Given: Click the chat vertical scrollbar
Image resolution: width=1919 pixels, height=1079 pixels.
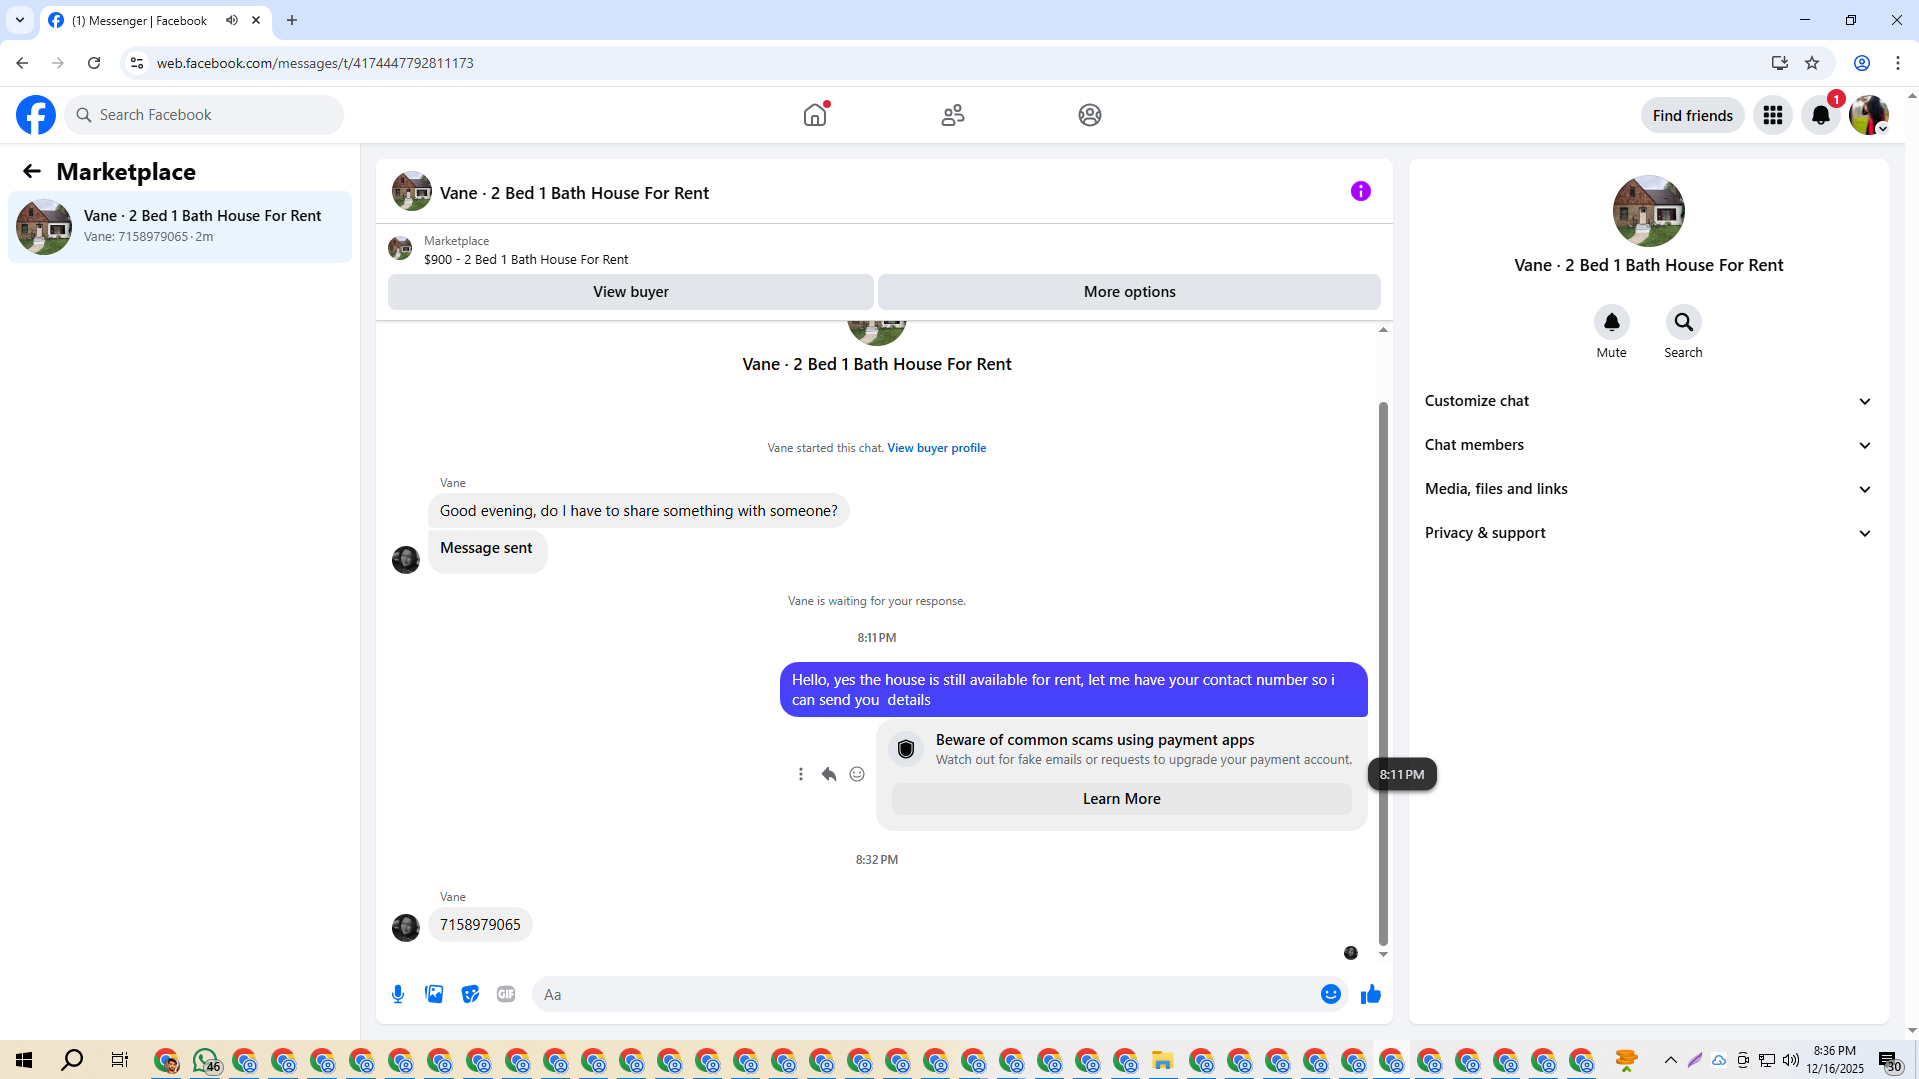Looking at the screenshot, I should pos(1383,673).
